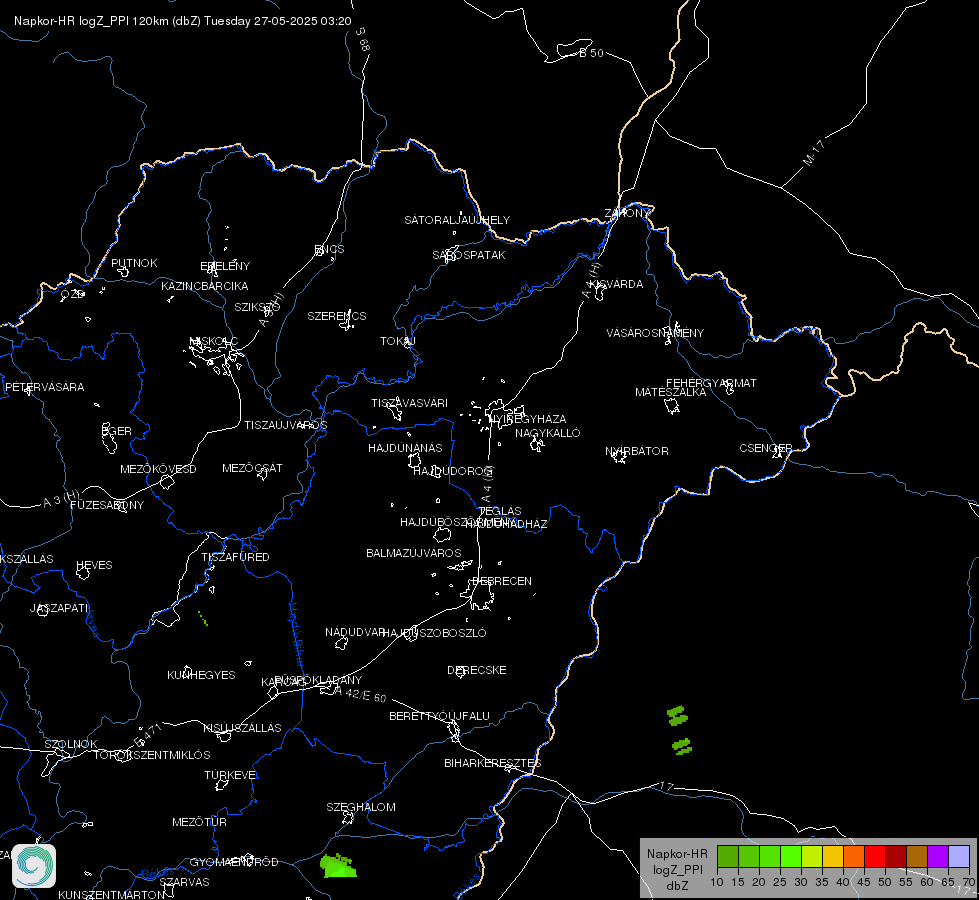This screenshot has height=900, width=979.
Task: Click the KAZINCBARCIKA label
Action: tap(204, 286)
